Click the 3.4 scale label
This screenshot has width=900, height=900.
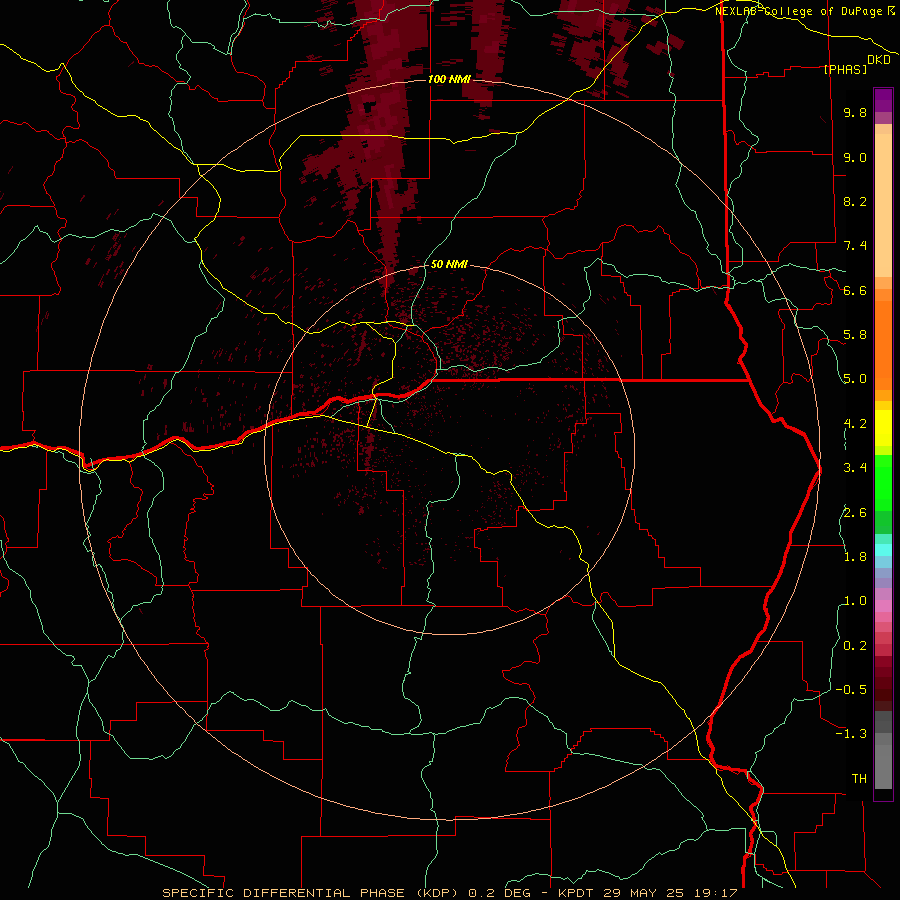point(855,468)
